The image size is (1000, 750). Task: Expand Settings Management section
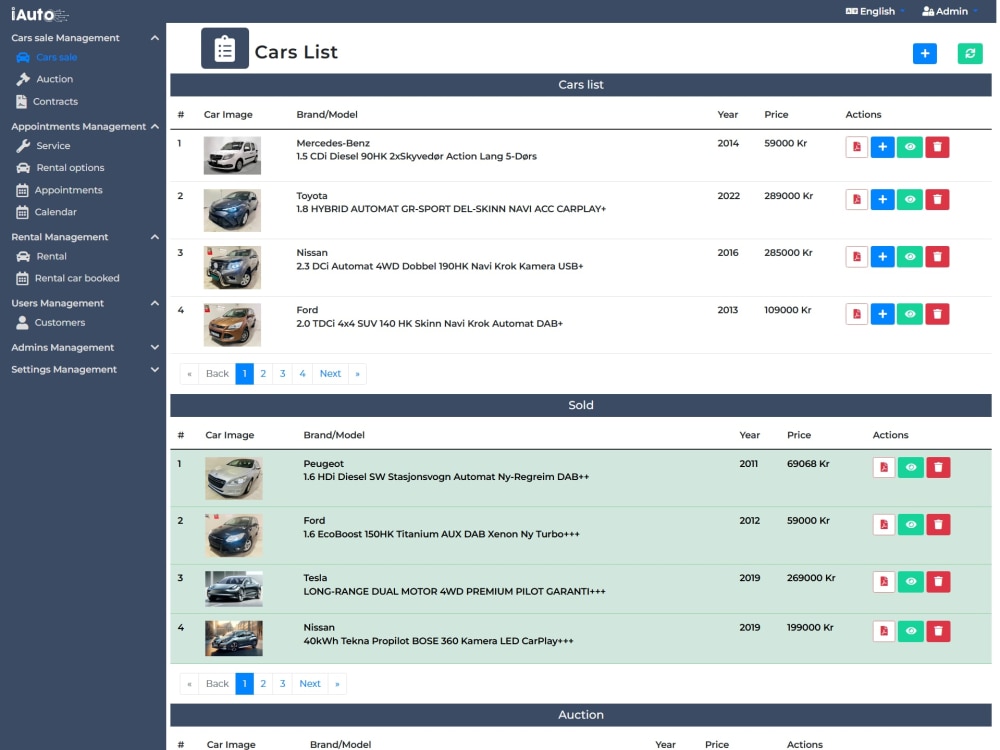[x=154, y=369]
